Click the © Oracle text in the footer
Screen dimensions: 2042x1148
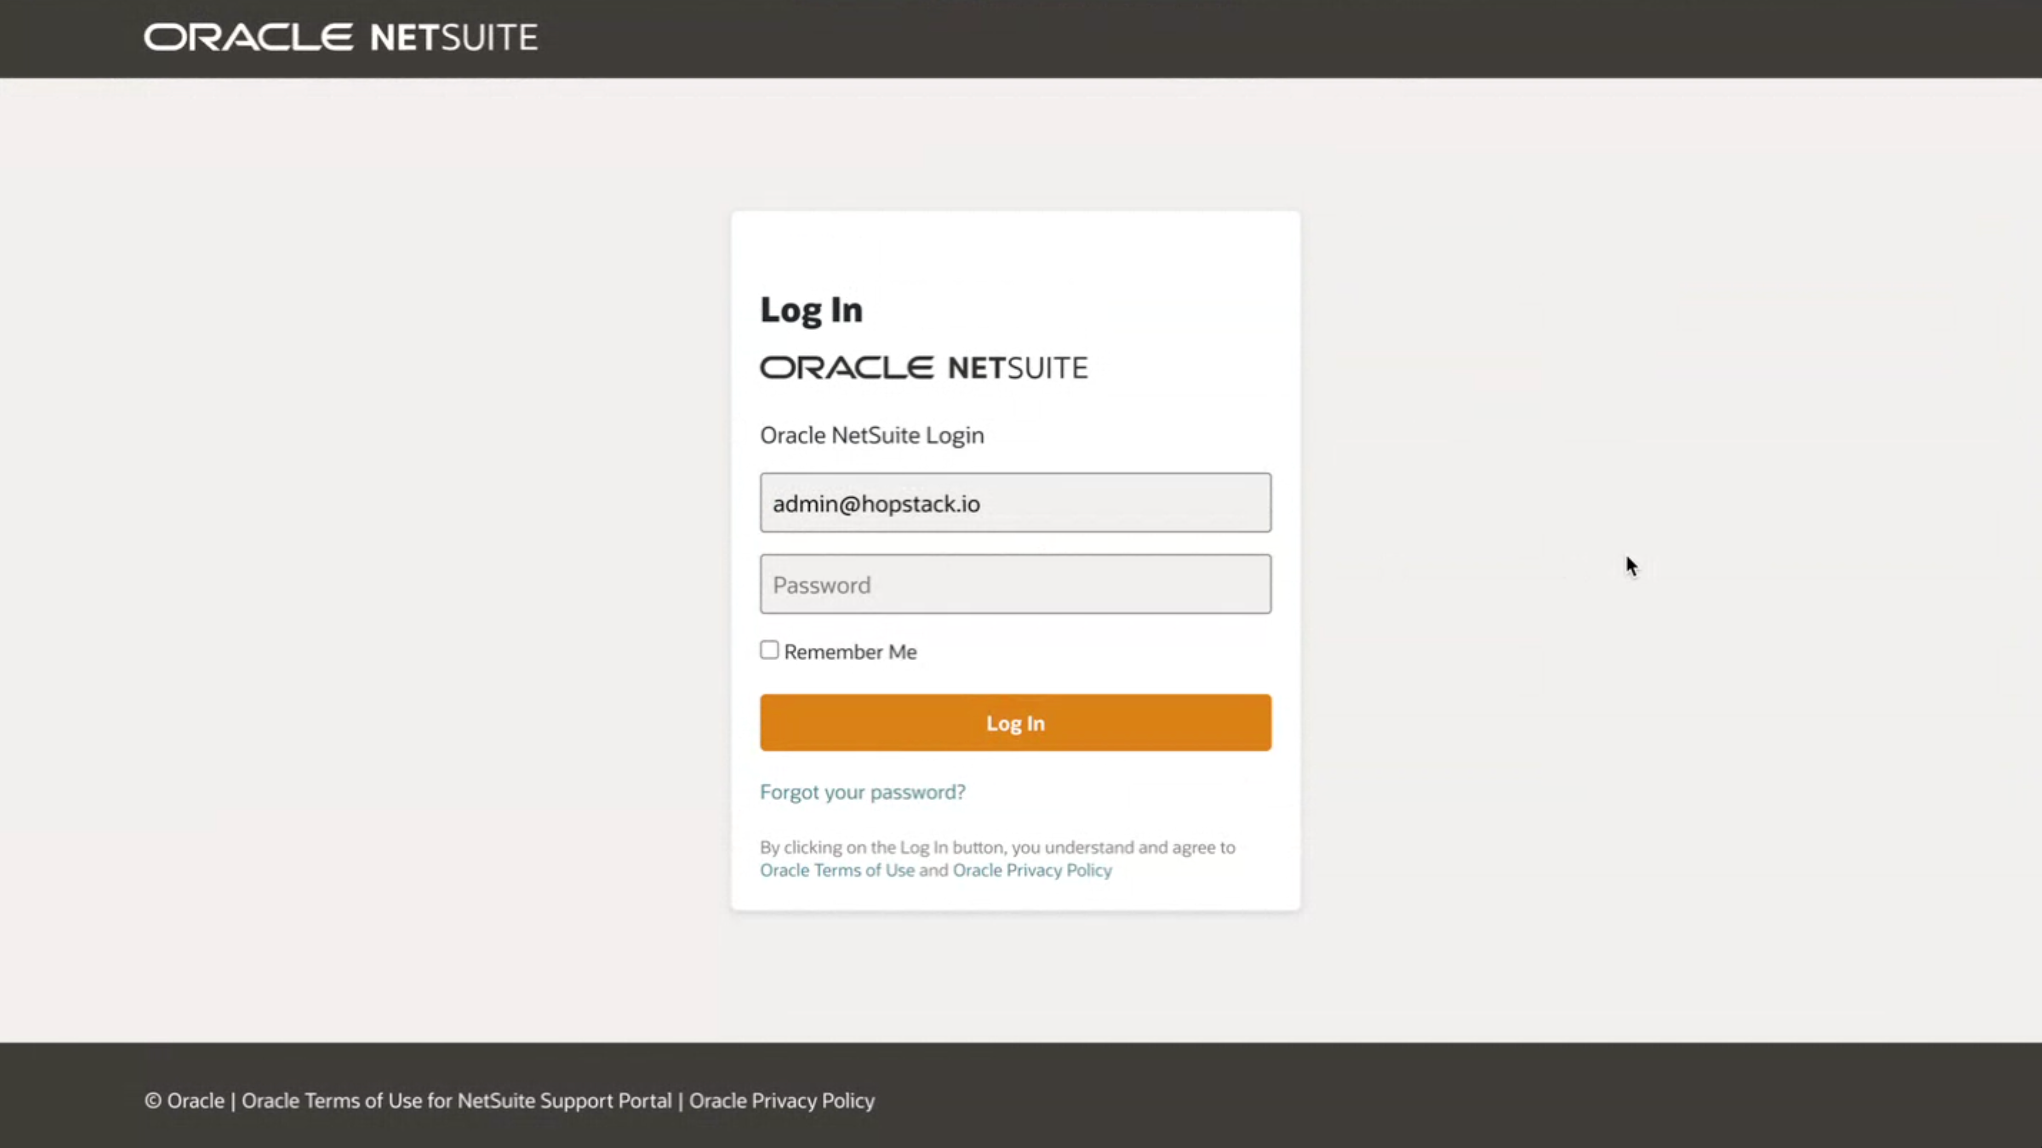click(x=184, y=1101)
